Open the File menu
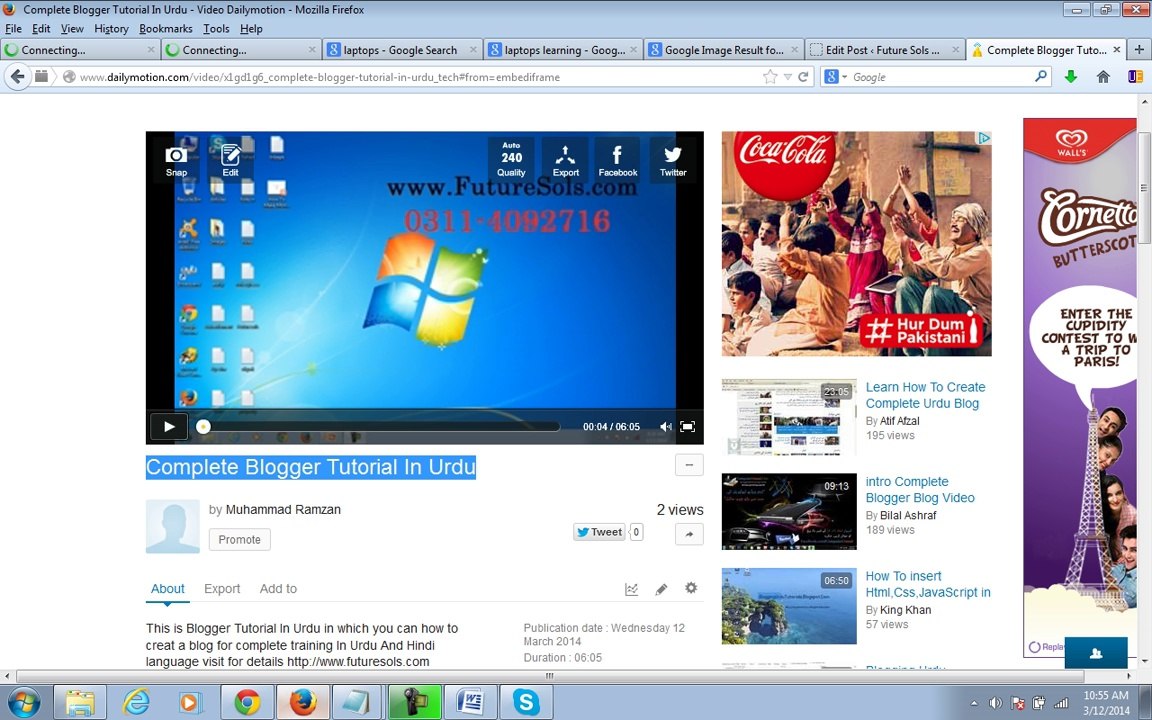The image size is (1152, 720). tap(13, 29)
